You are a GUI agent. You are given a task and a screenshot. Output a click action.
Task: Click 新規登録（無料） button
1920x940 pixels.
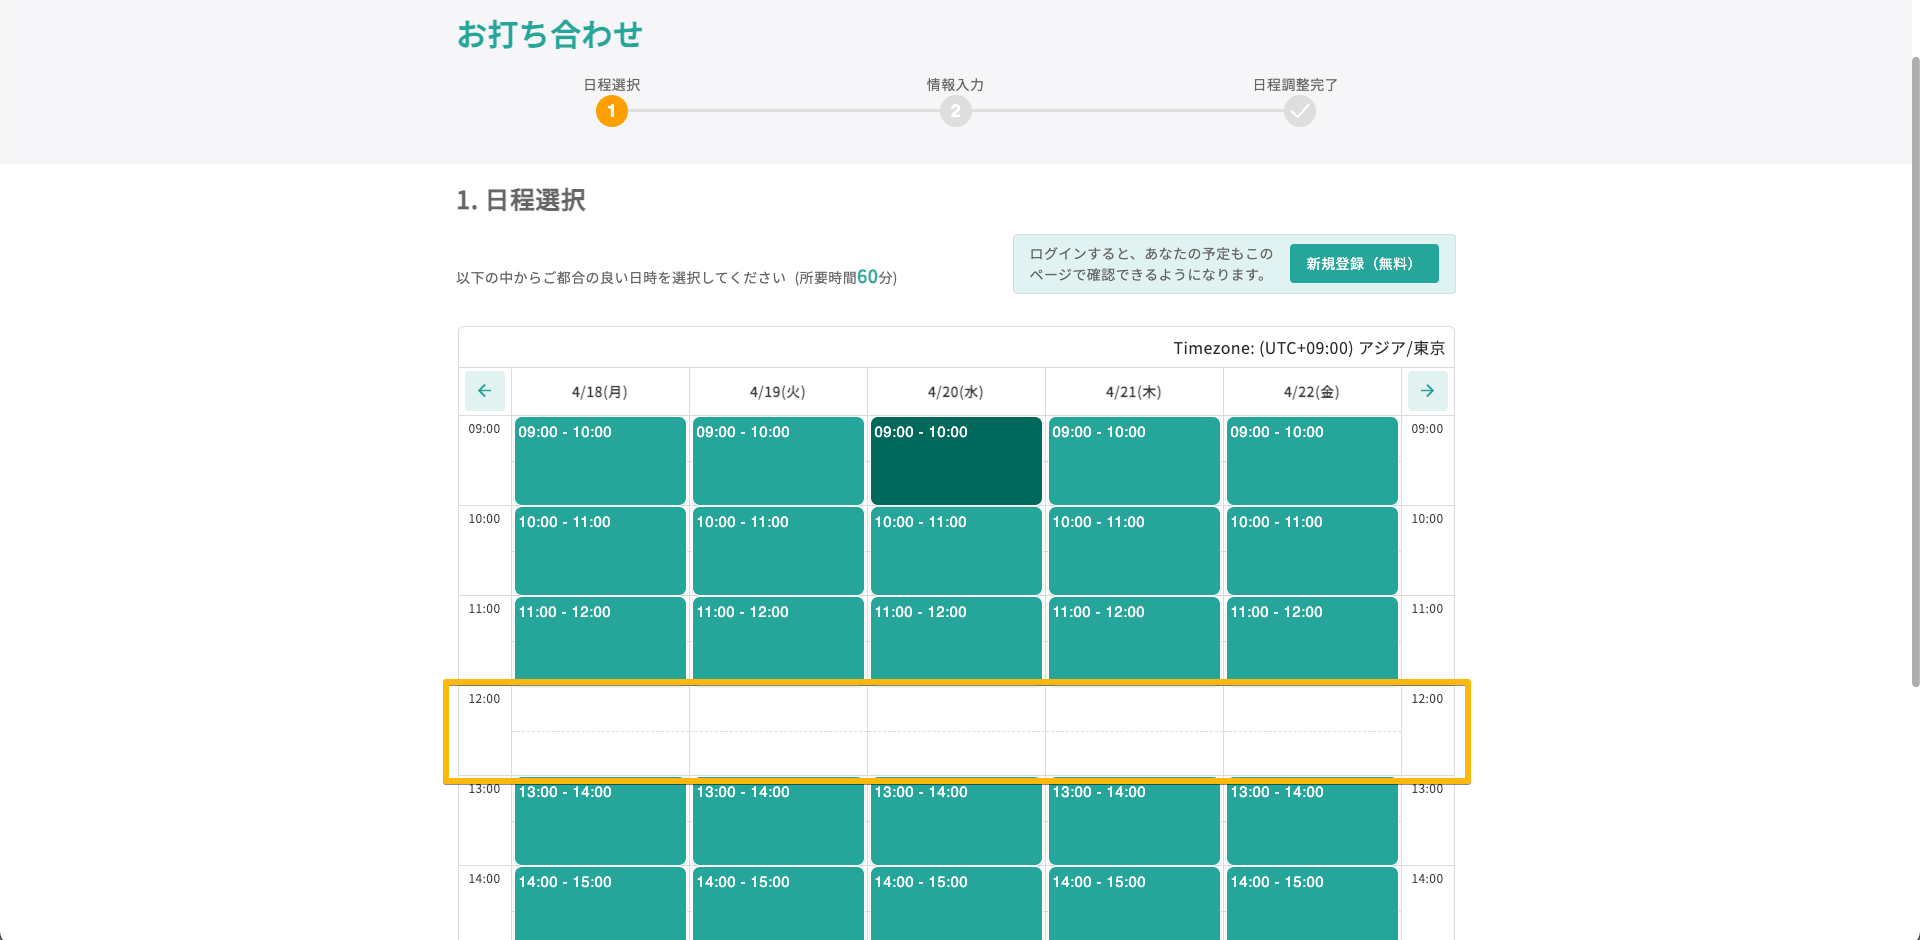pos(1364,264)
